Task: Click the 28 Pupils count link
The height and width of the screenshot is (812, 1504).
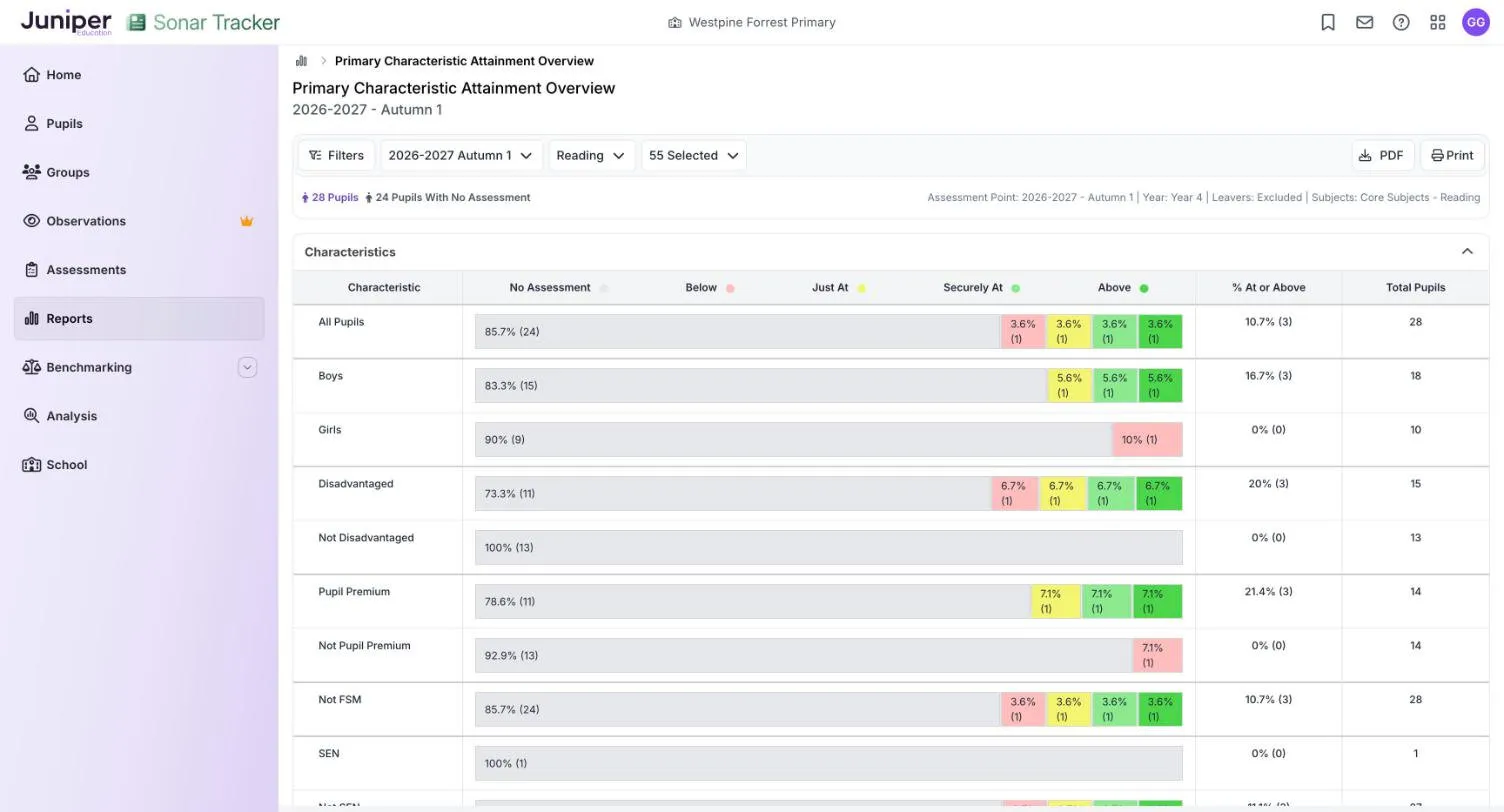Action: (330, 198)
